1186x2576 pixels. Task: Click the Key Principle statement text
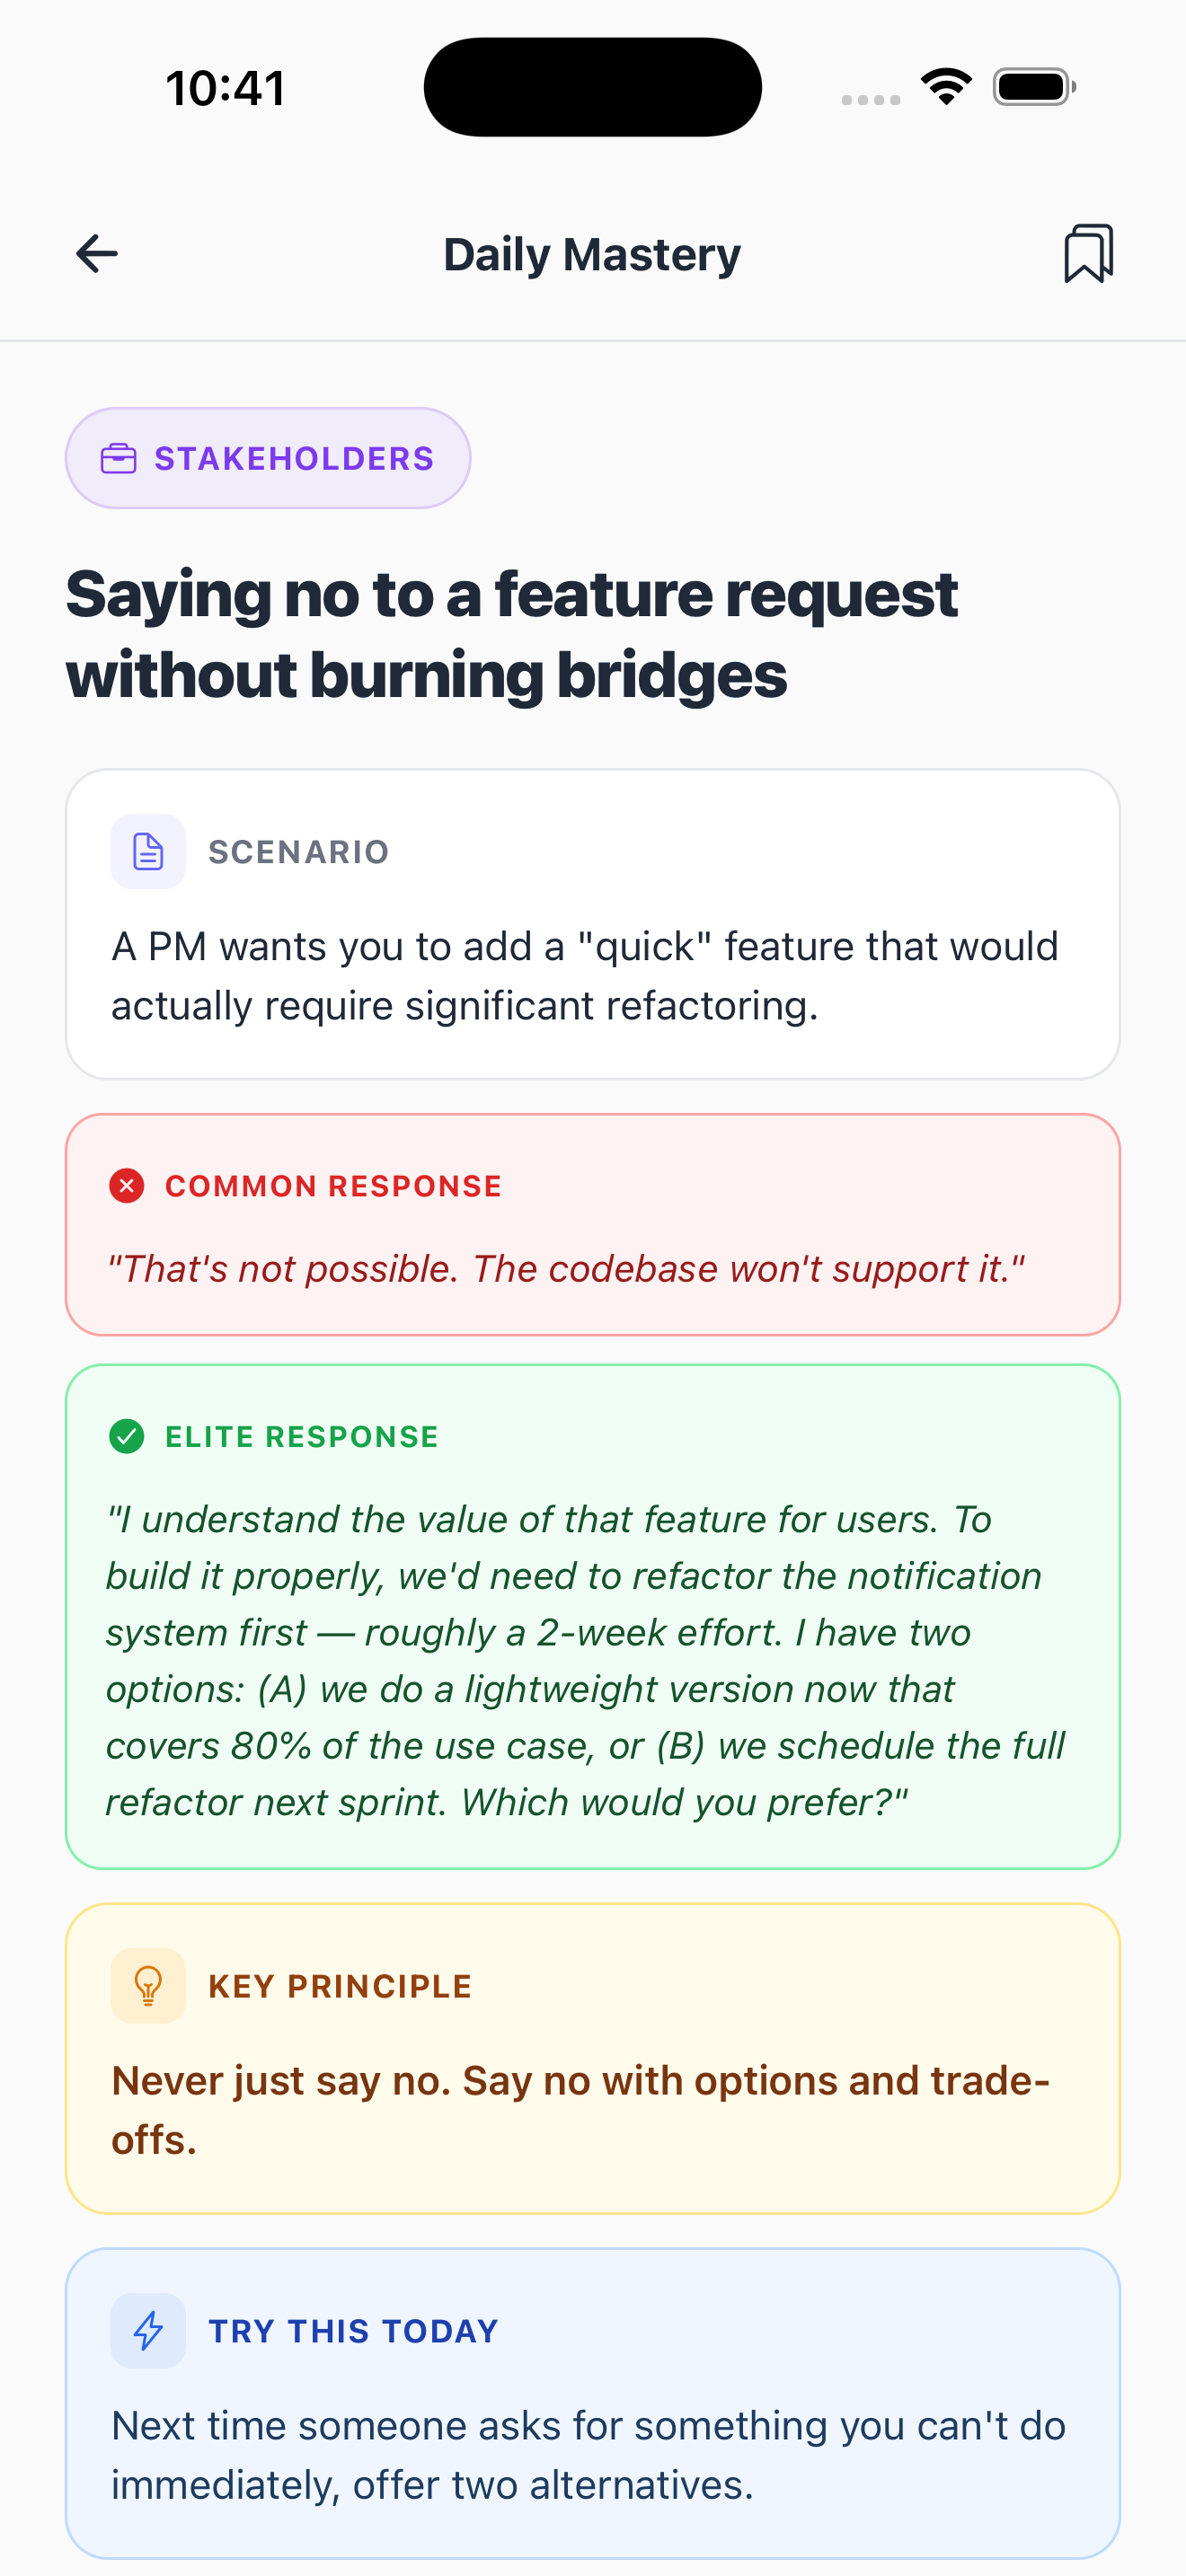pyautogui.click(x=580, y=2110)
